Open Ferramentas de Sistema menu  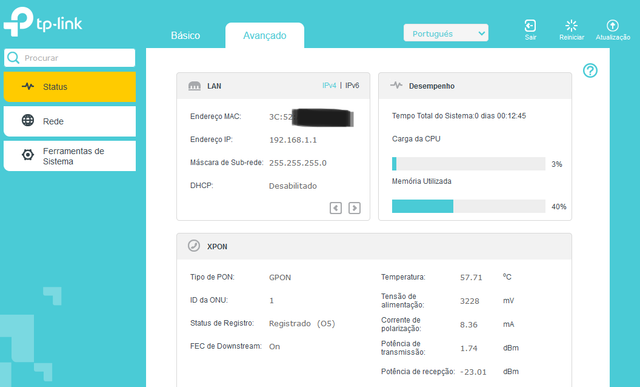[70, 156]
